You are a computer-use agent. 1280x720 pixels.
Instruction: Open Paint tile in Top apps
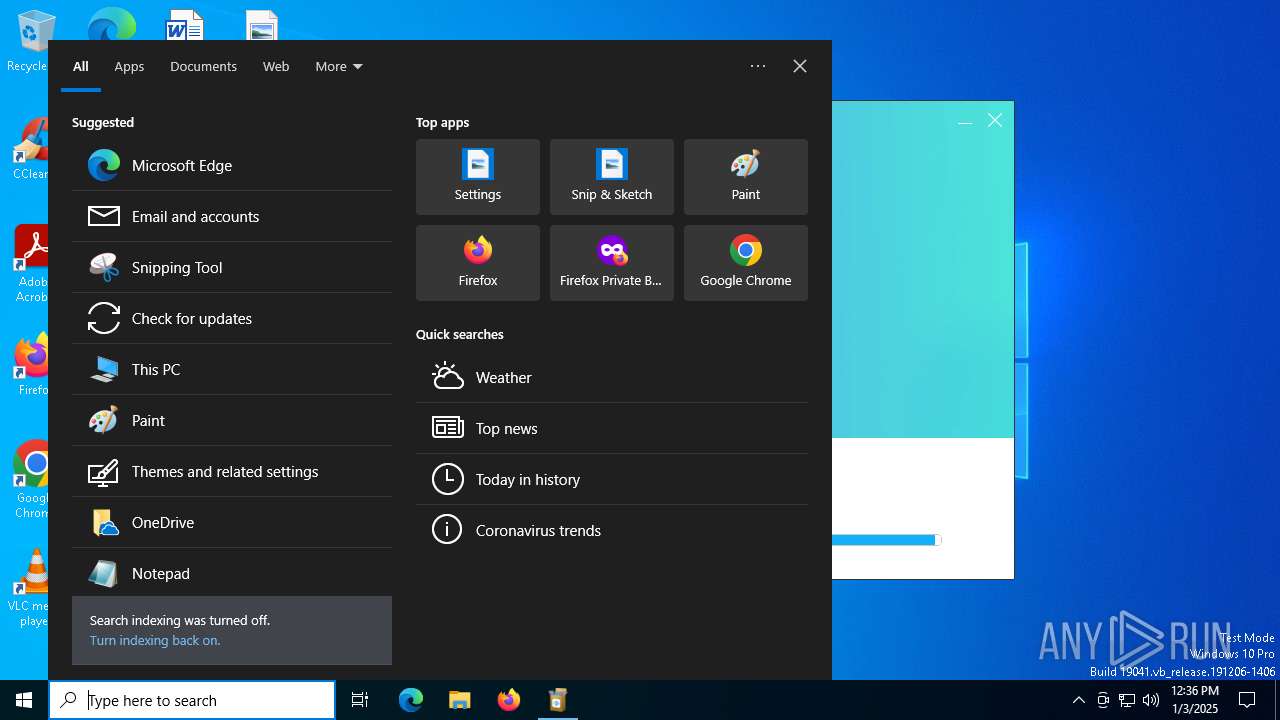click(x=746, y=177)
